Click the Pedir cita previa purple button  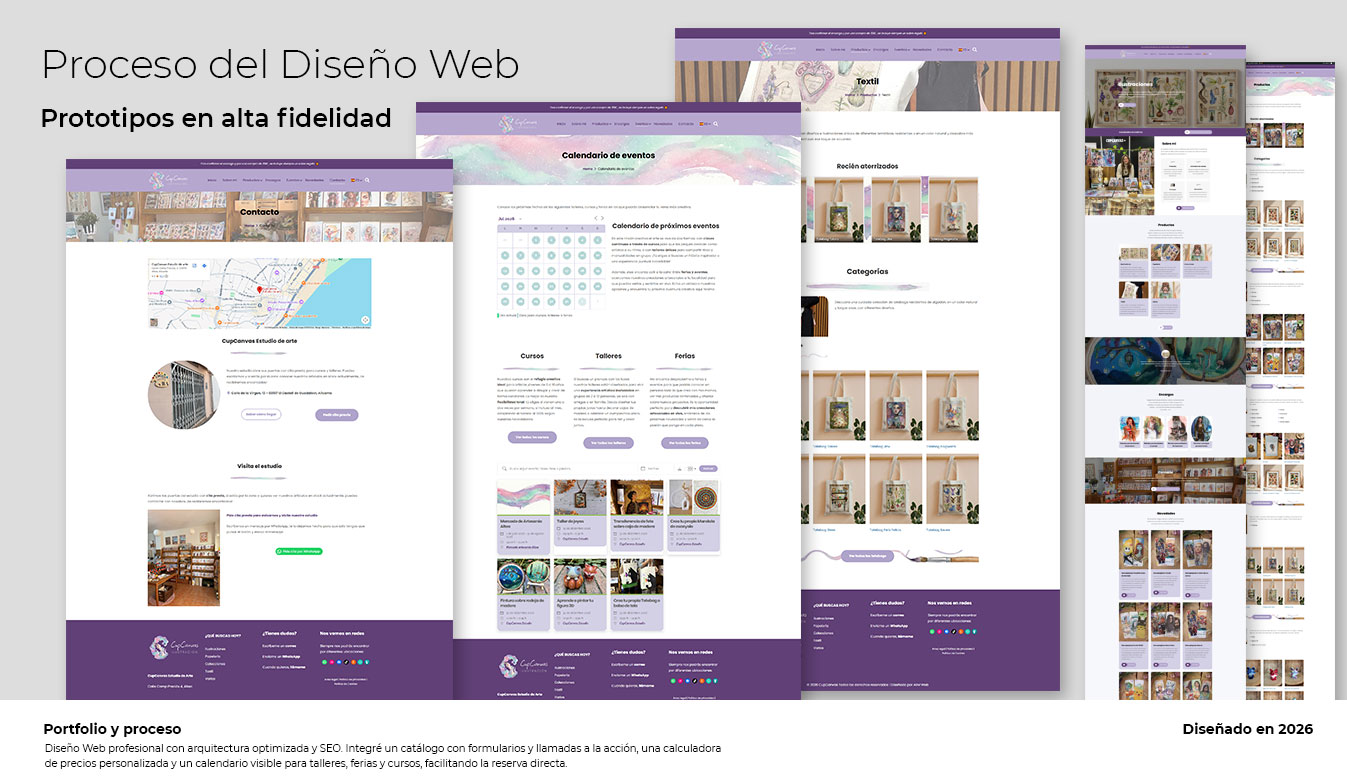[337, 414]
